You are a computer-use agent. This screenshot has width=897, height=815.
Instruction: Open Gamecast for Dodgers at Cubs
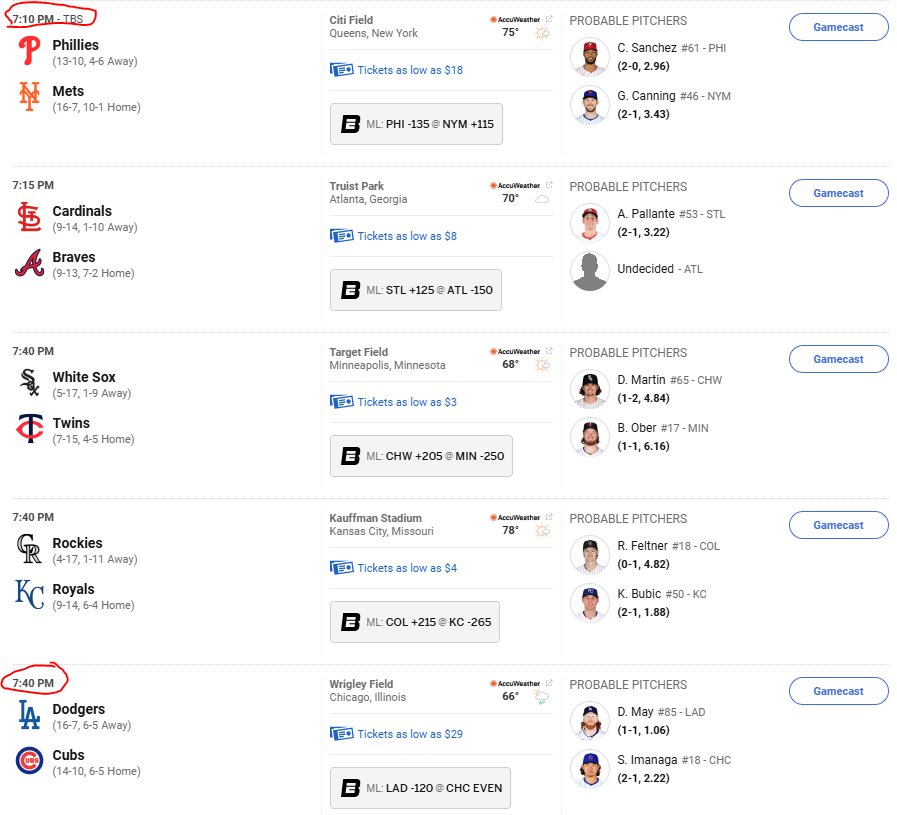pos(838,691)
